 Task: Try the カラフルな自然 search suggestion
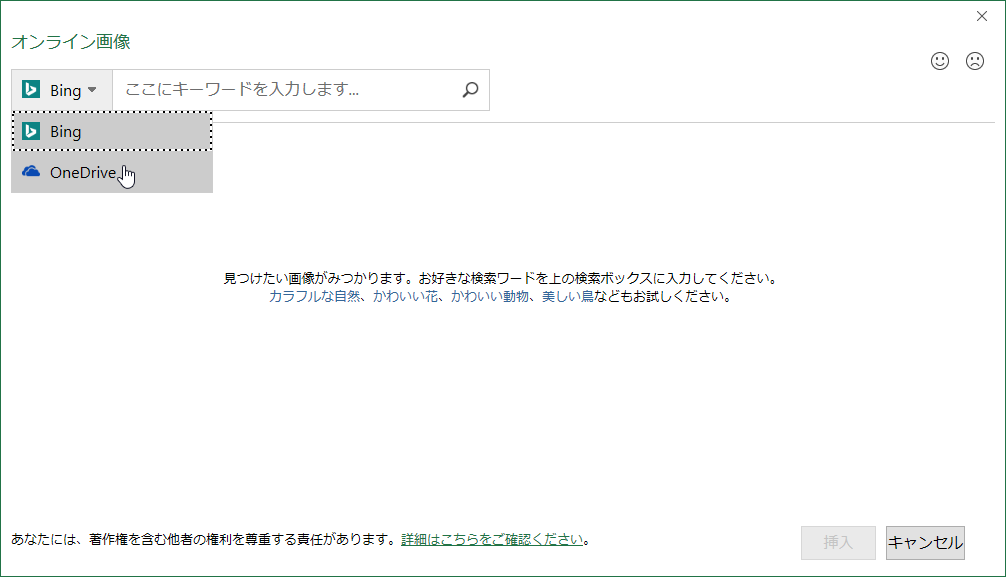pyautogui.click(x=314, y=297)
